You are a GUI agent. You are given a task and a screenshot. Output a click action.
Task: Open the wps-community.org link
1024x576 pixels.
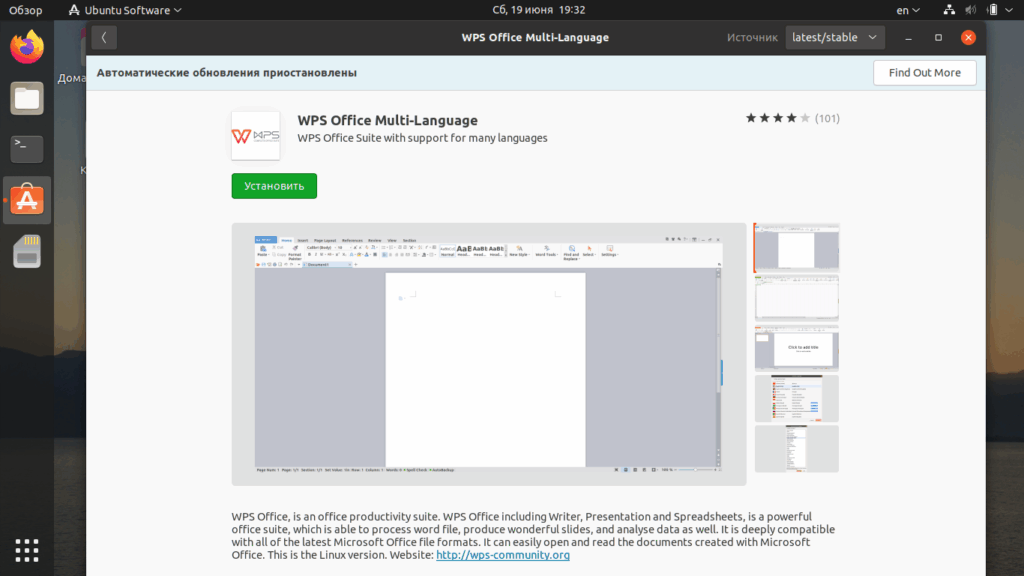(x=503, y=555)
